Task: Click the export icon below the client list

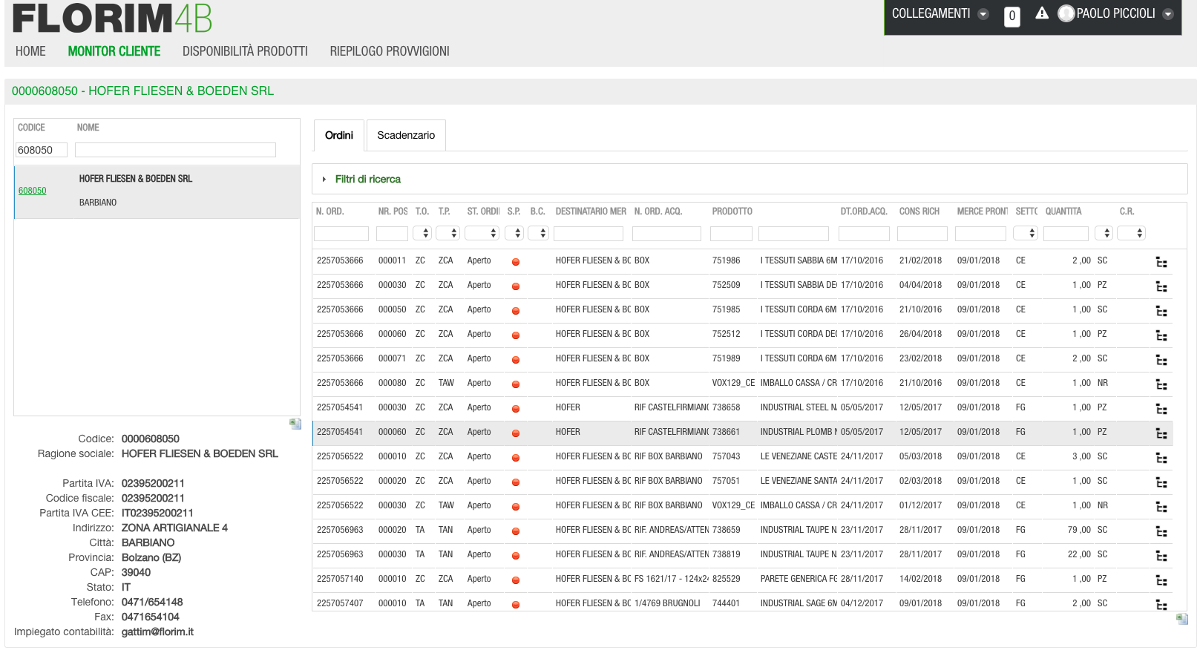Action: coord(295,424)
